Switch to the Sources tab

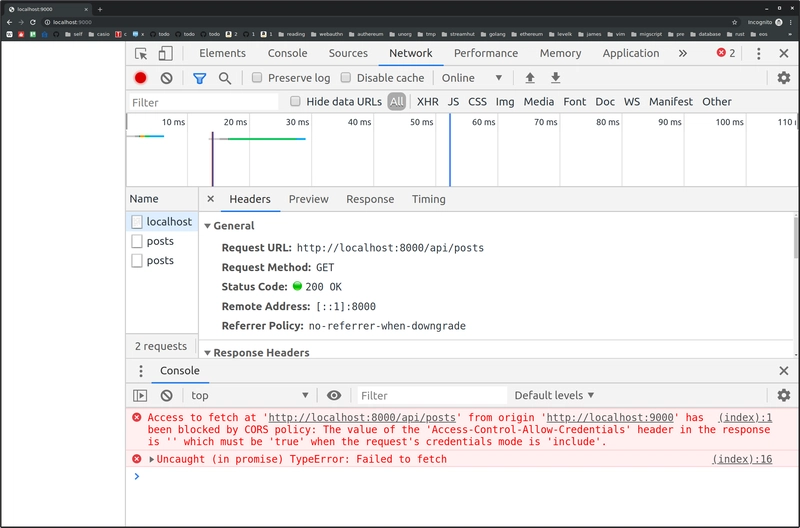pyautogui.click(x=348, y=53)
